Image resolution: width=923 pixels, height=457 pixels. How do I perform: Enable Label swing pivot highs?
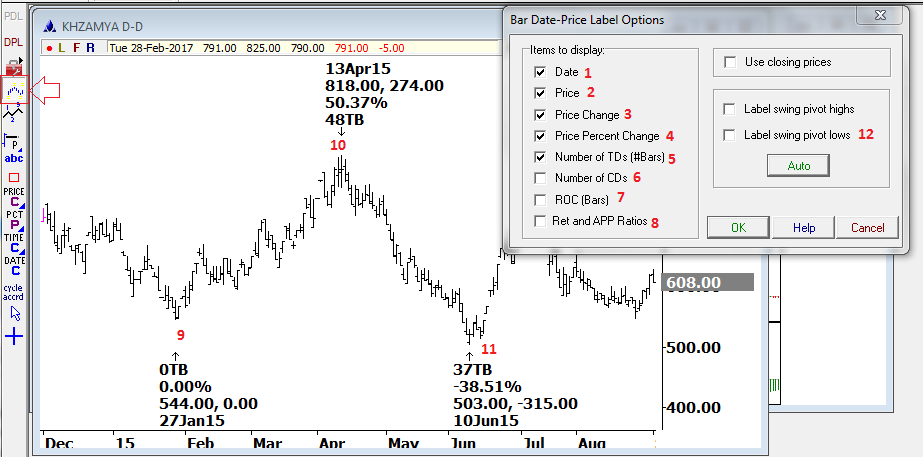(x=729, y=109)
